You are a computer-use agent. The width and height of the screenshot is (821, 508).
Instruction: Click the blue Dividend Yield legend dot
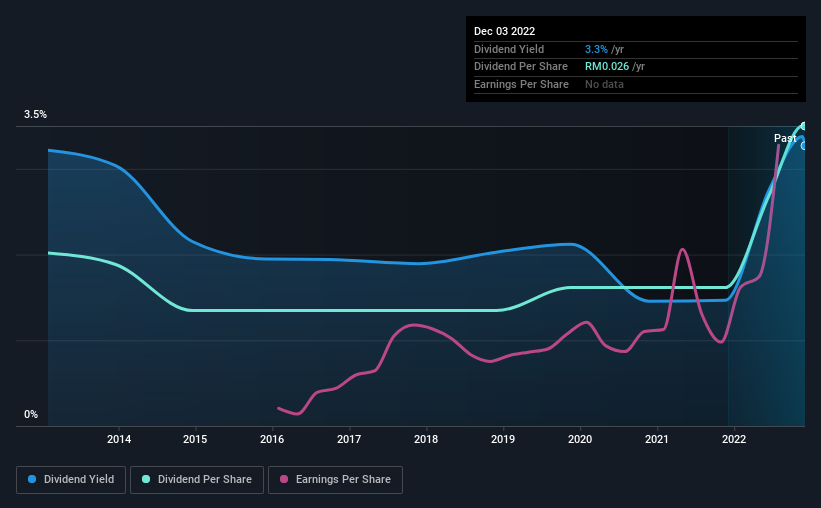coord(32,479)
